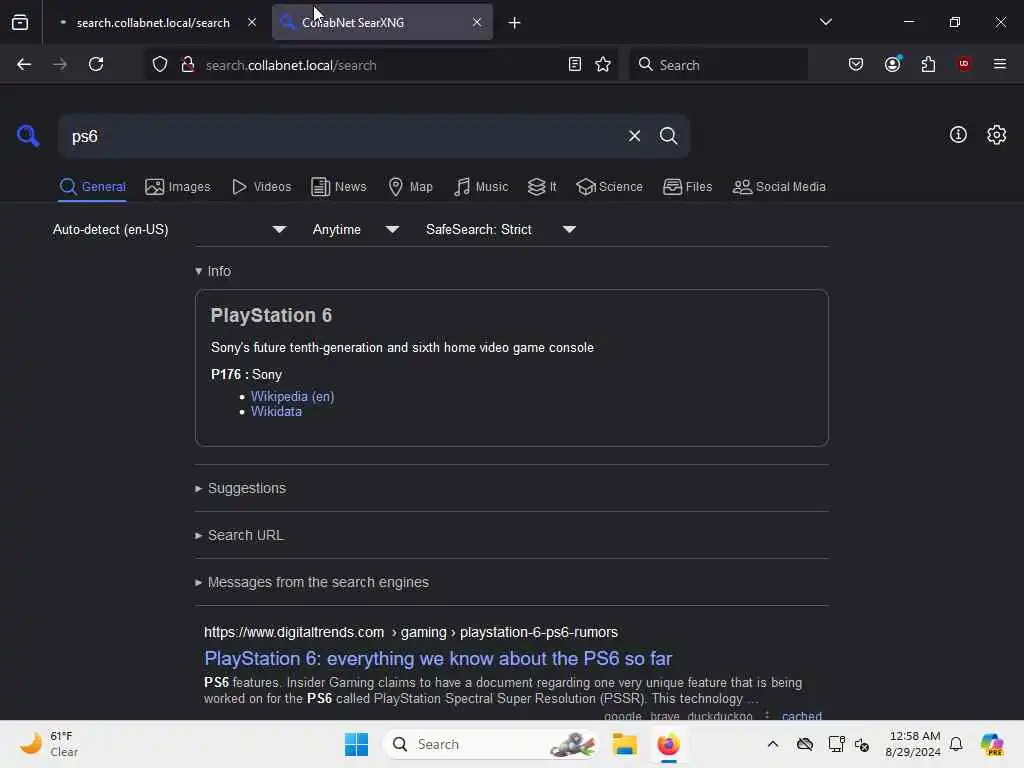Switch to Map category
Screen dimensions: 1024x768
point(410,187)
